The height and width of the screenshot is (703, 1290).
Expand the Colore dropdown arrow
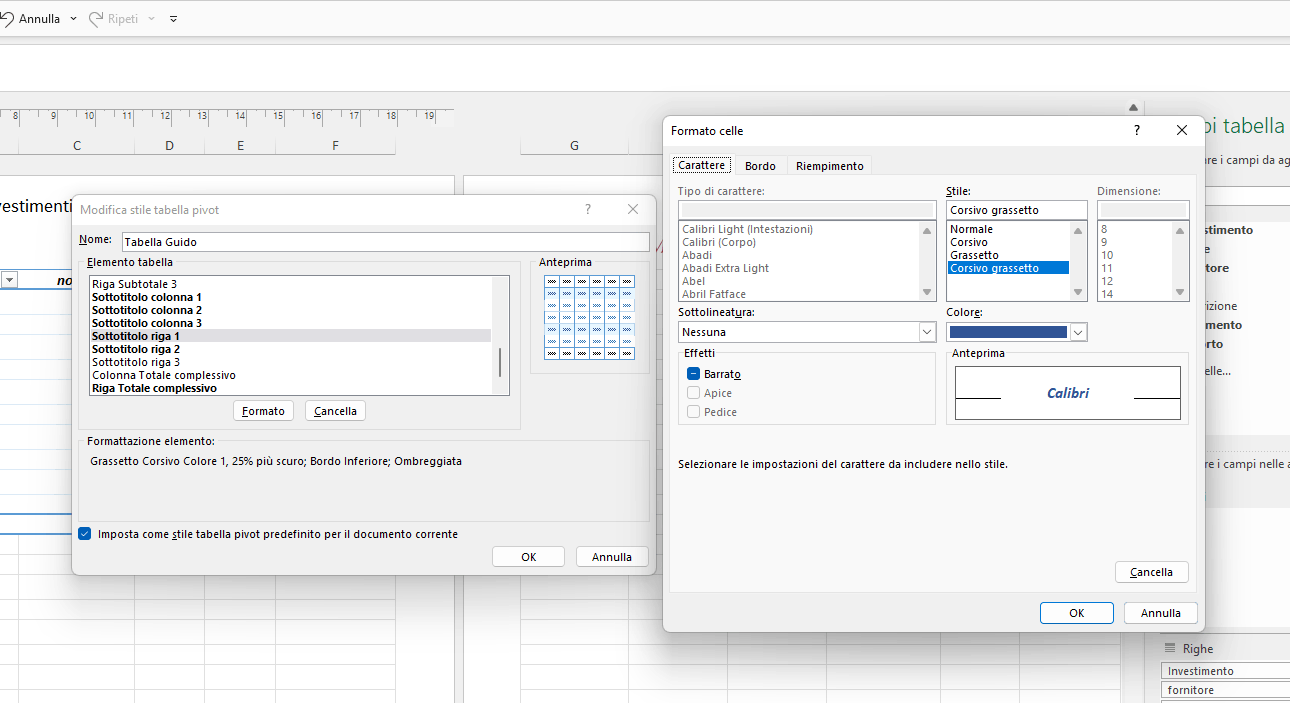(x=1078, y=332)
